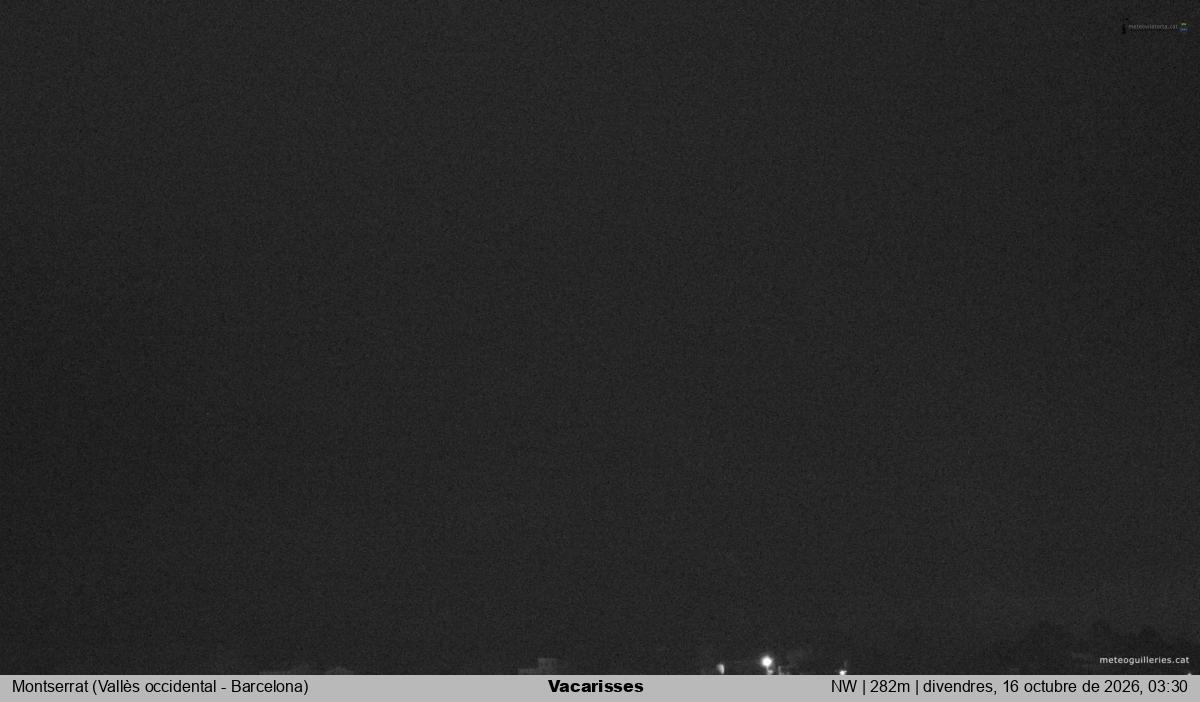Select the 'divendres, 16 octubre de 2026, 03:30' timestamp
The height and width of the screenshot is (702, 1200).
click(x=1055, y=687)
